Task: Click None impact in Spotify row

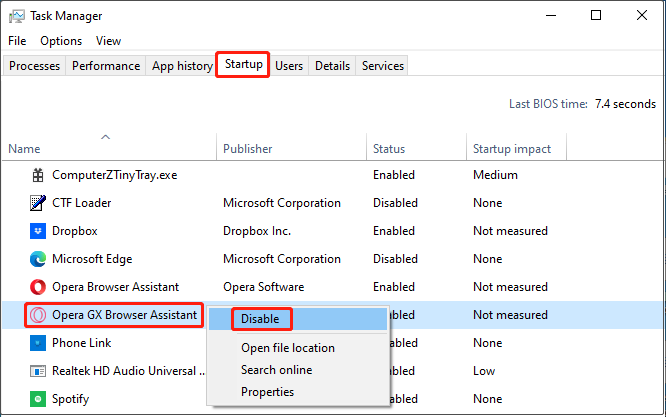Action: click(x=488, y=399)
